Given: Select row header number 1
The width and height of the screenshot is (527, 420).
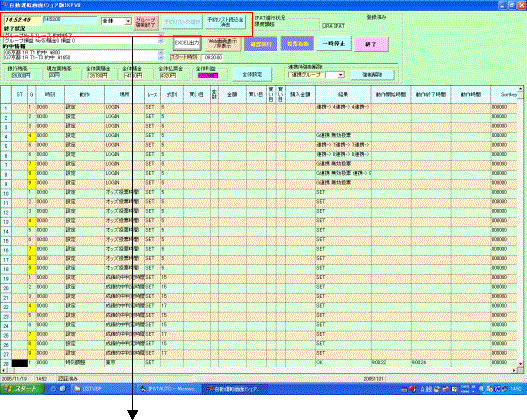Looking at the screenshot, I should [6, 108].
